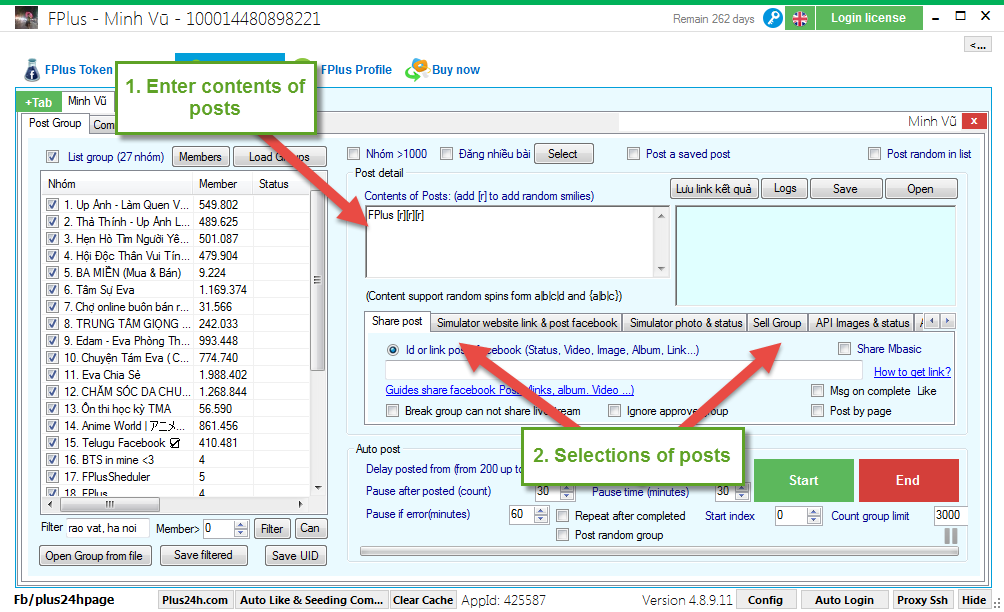Check the Post a saved post option

tap(633, 154)
